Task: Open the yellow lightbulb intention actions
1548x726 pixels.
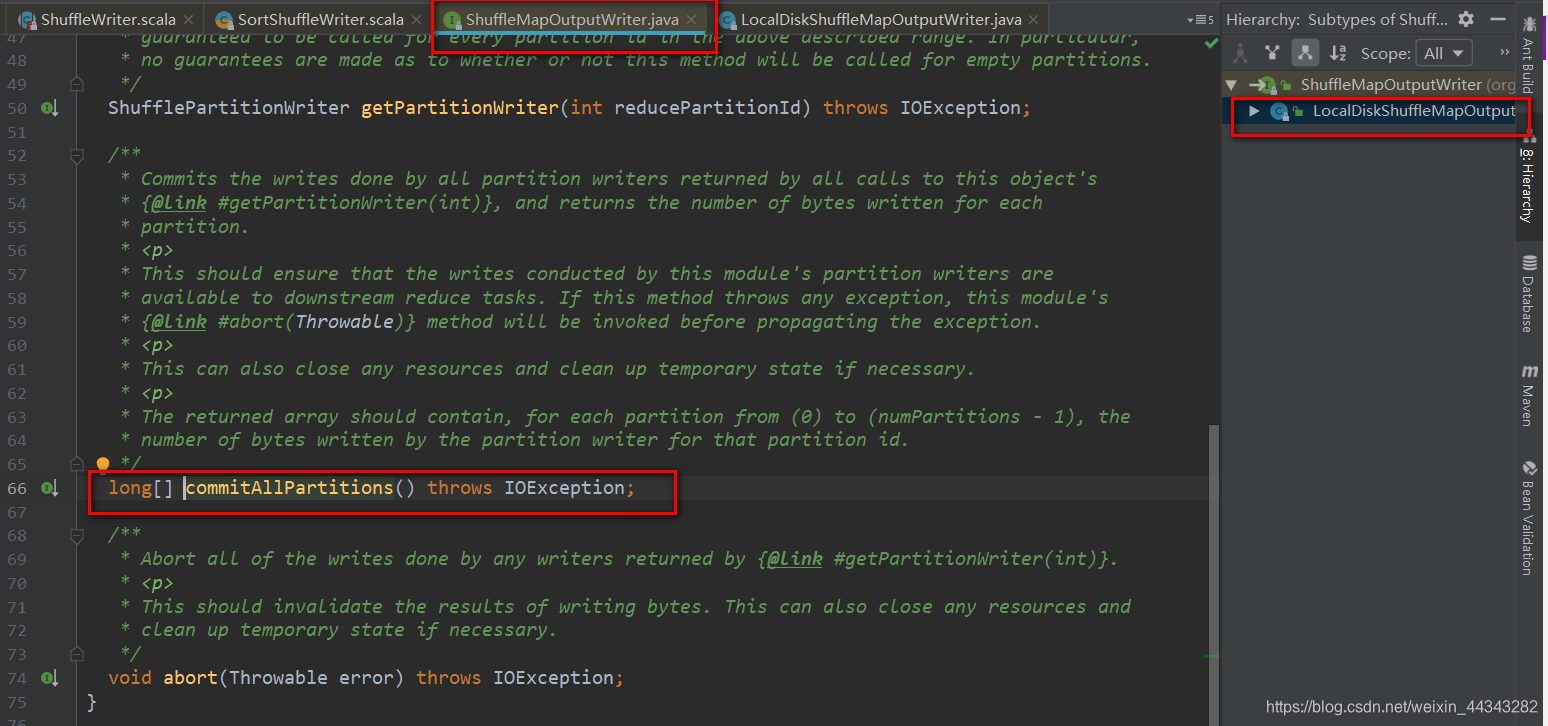Action: [x=102, y=465]
